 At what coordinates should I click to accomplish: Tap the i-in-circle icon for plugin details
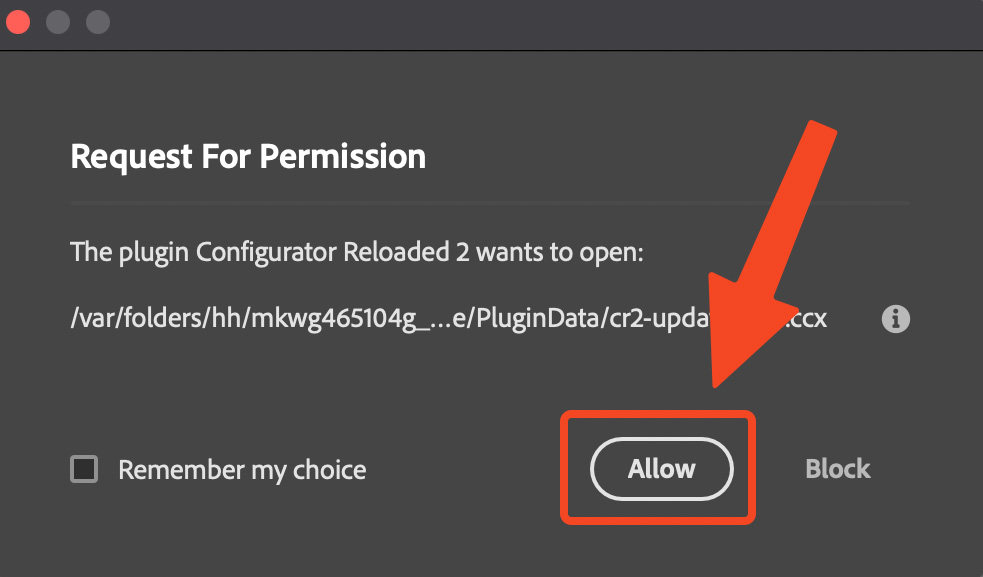[895, 318]
